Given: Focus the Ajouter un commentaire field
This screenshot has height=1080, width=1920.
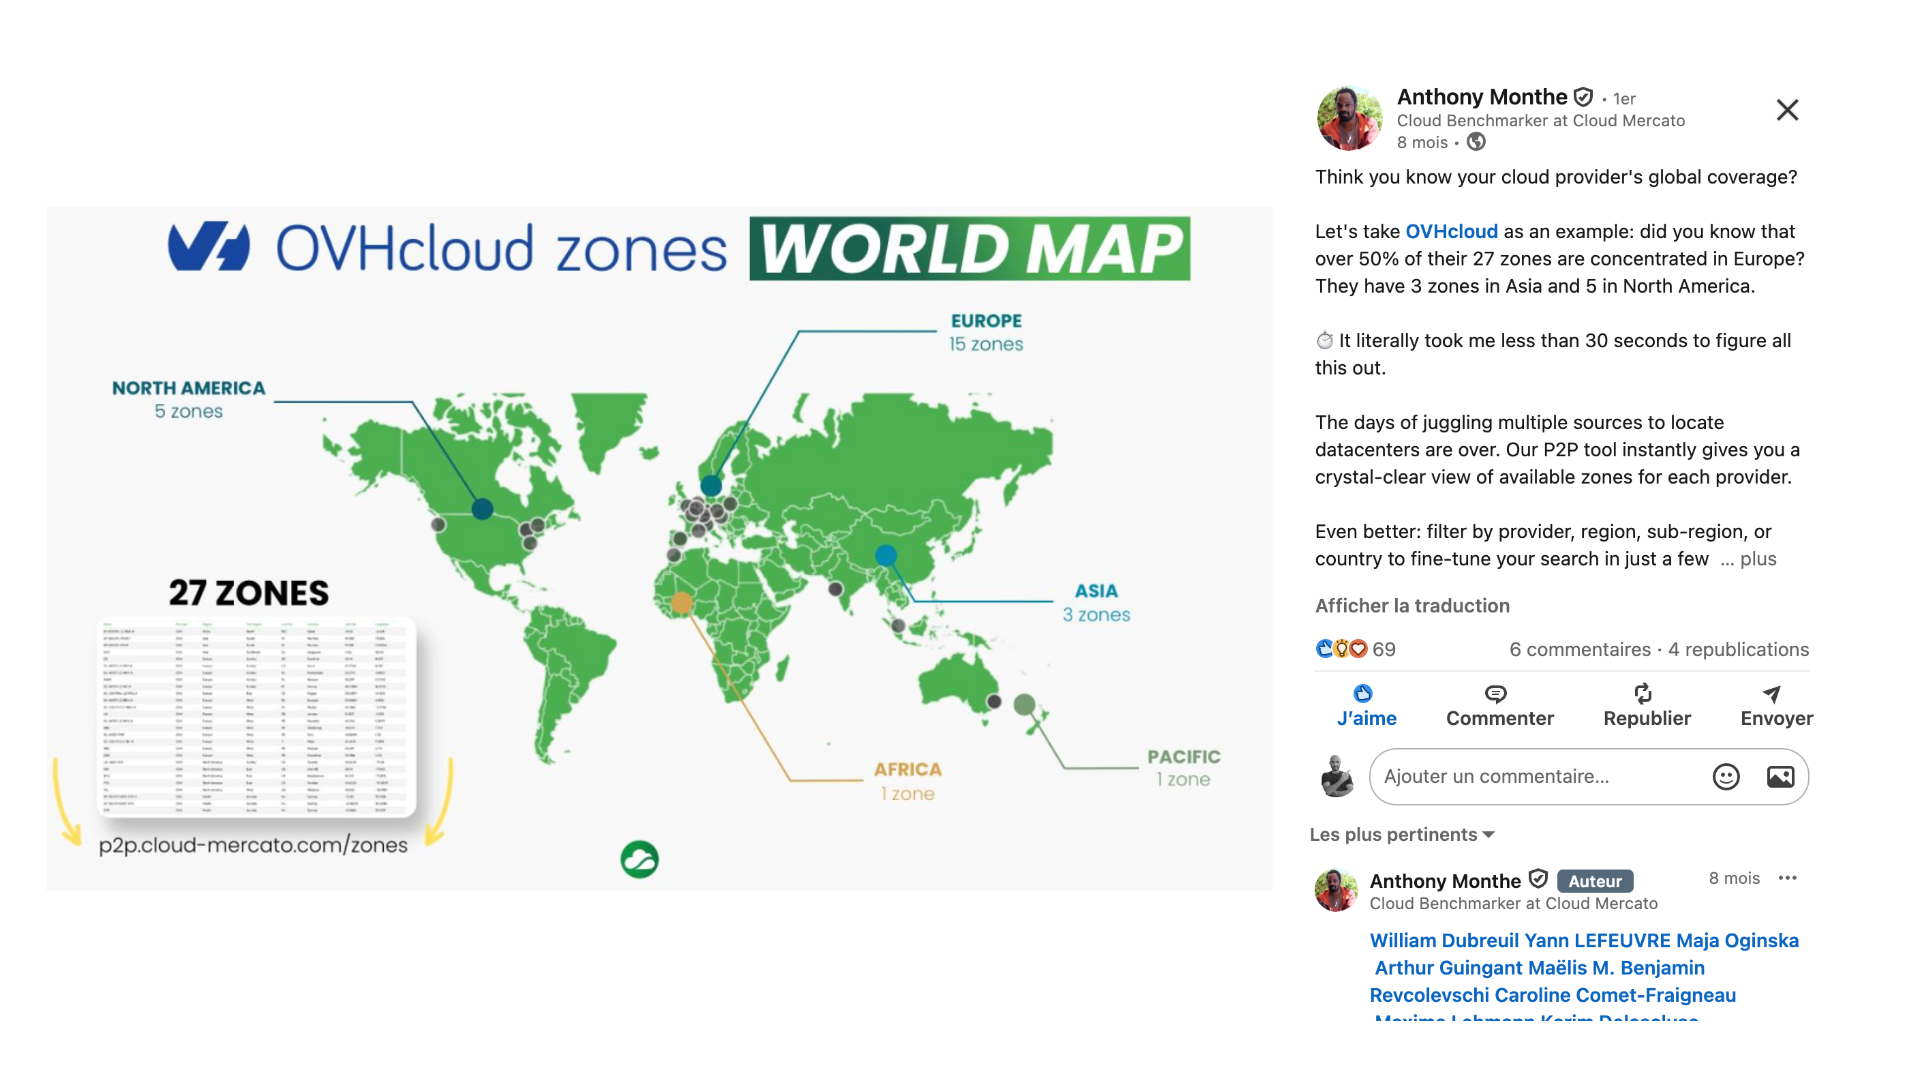Looking at the screenshot, I should (1535, 777).
